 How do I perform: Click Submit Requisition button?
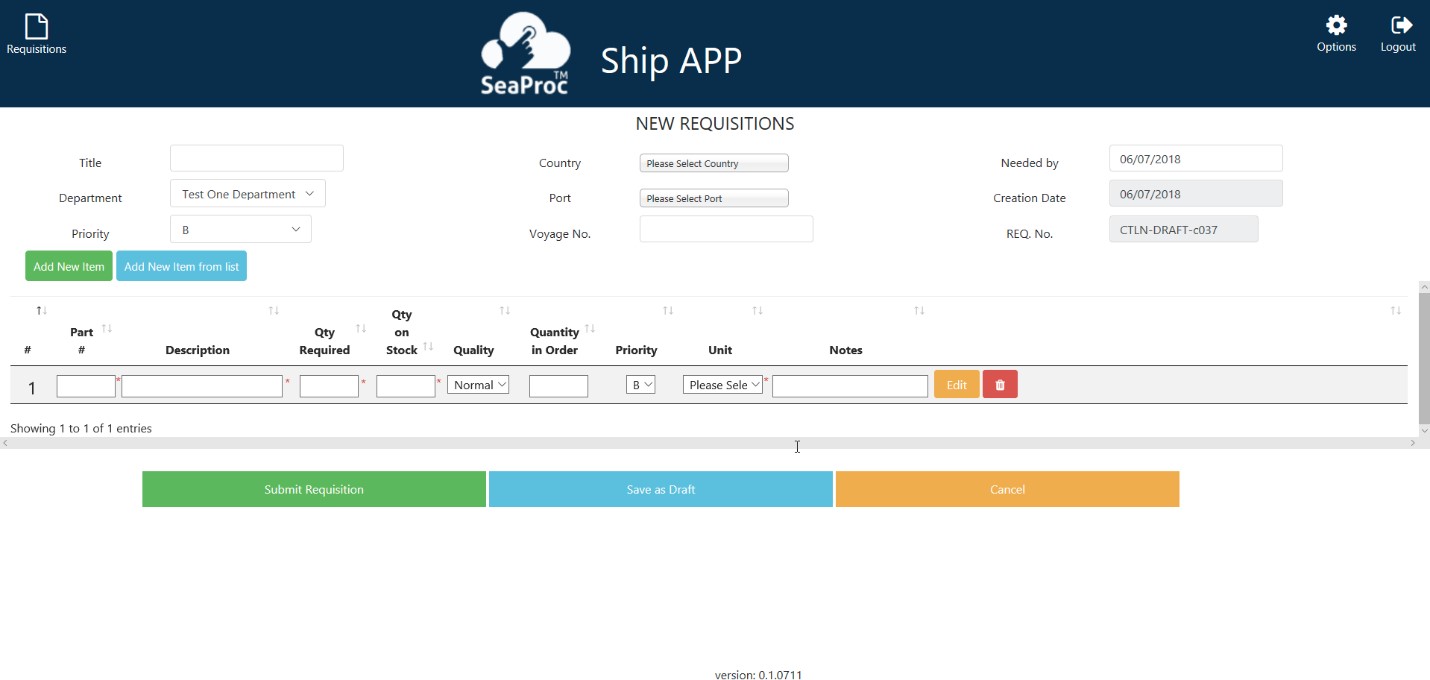click(314, 489)
